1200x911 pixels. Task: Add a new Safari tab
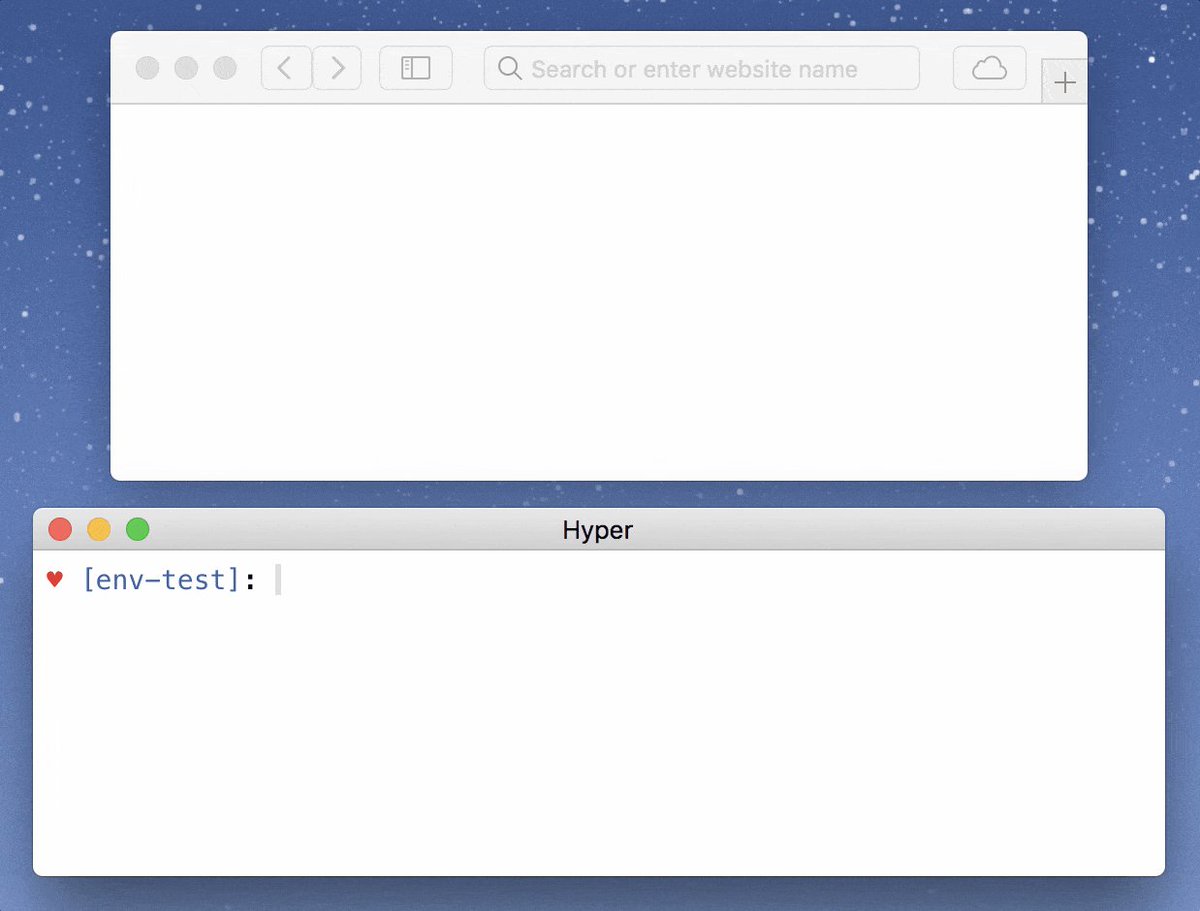coord(1065,82)
